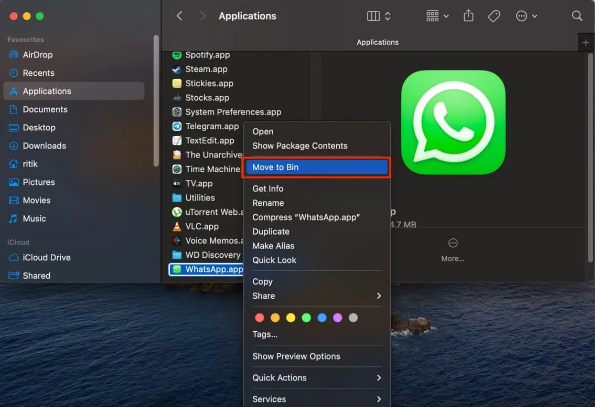
Task: Expand the ellipsis action menu dropdown
Action: (x=526, y=16)
